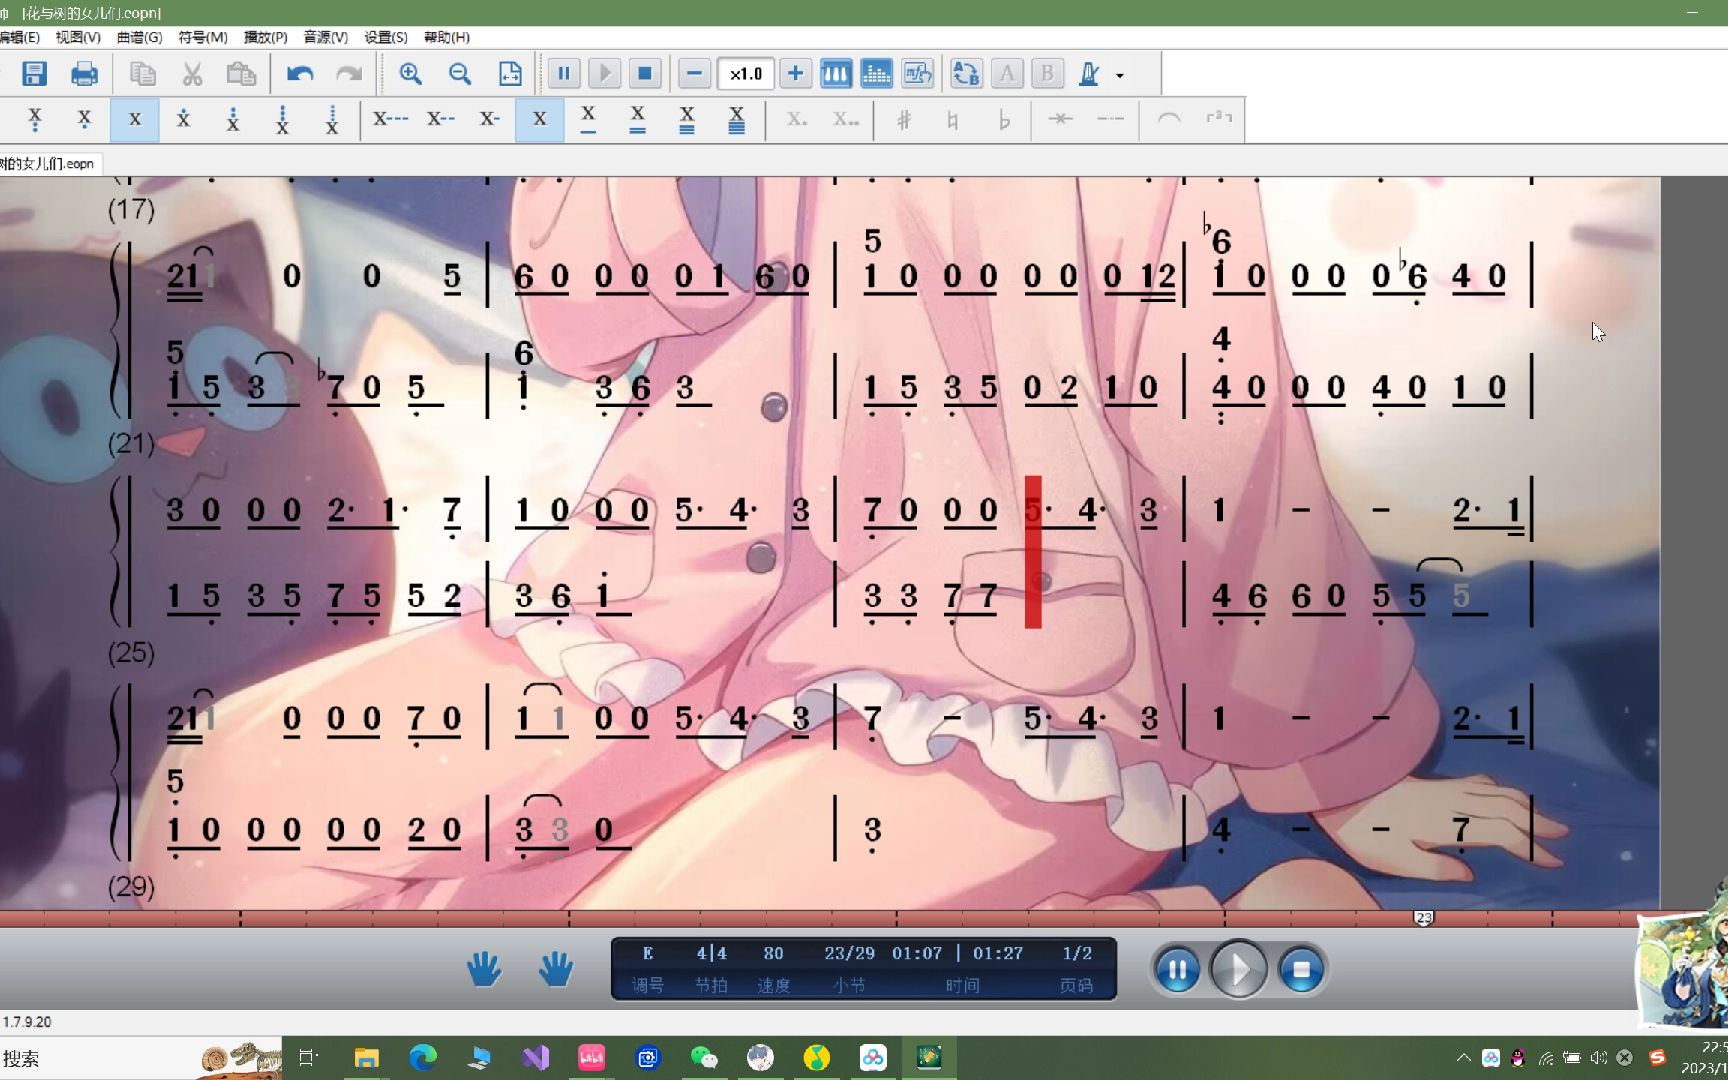This screenshot has width=1728, height=1080.
Task: Choose eighth note with single underline
Action: [588, 120]
